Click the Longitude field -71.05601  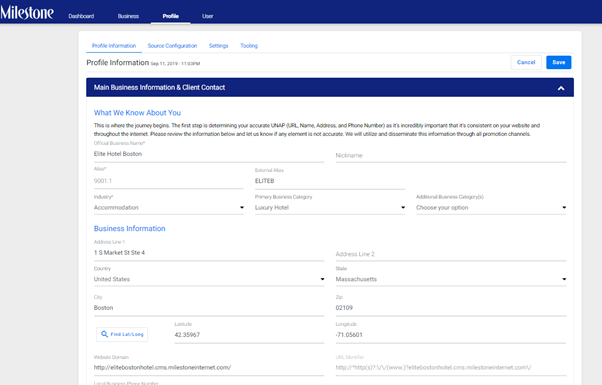[451, 335]
